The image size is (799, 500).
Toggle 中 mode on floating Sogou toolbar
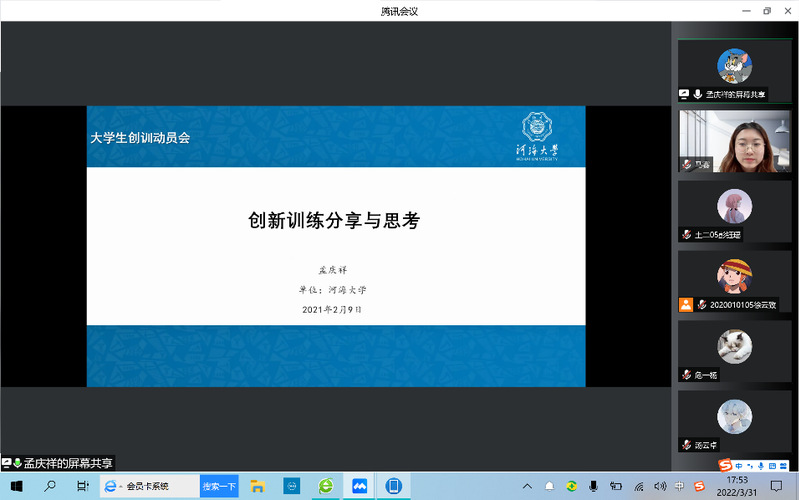pos(739,466)
